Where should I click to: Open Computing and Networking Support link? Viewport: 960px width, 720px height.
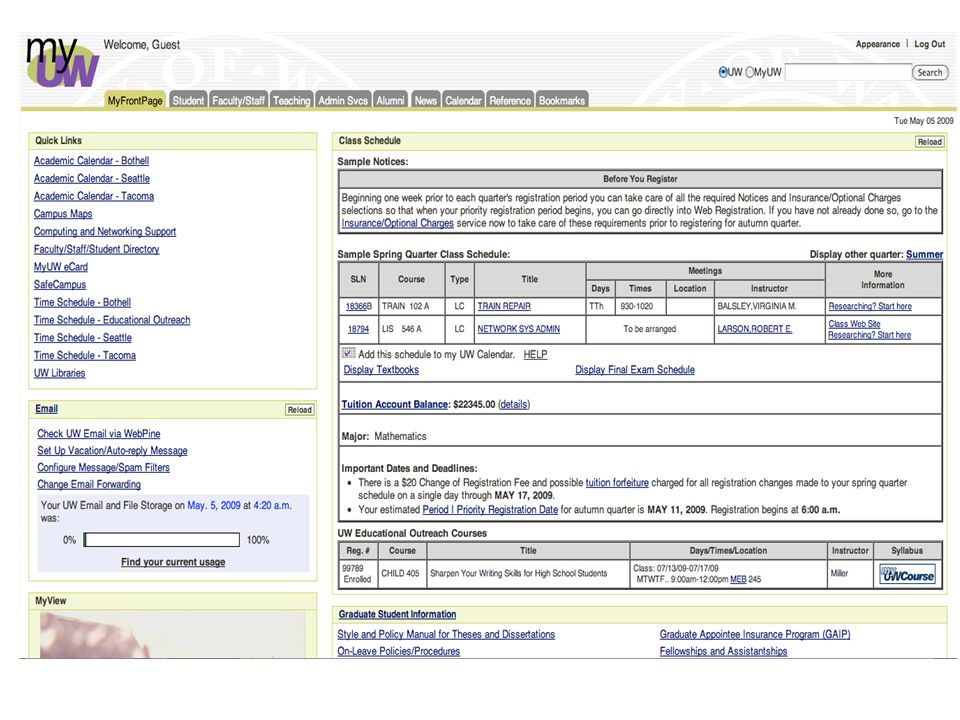[105, 231]
